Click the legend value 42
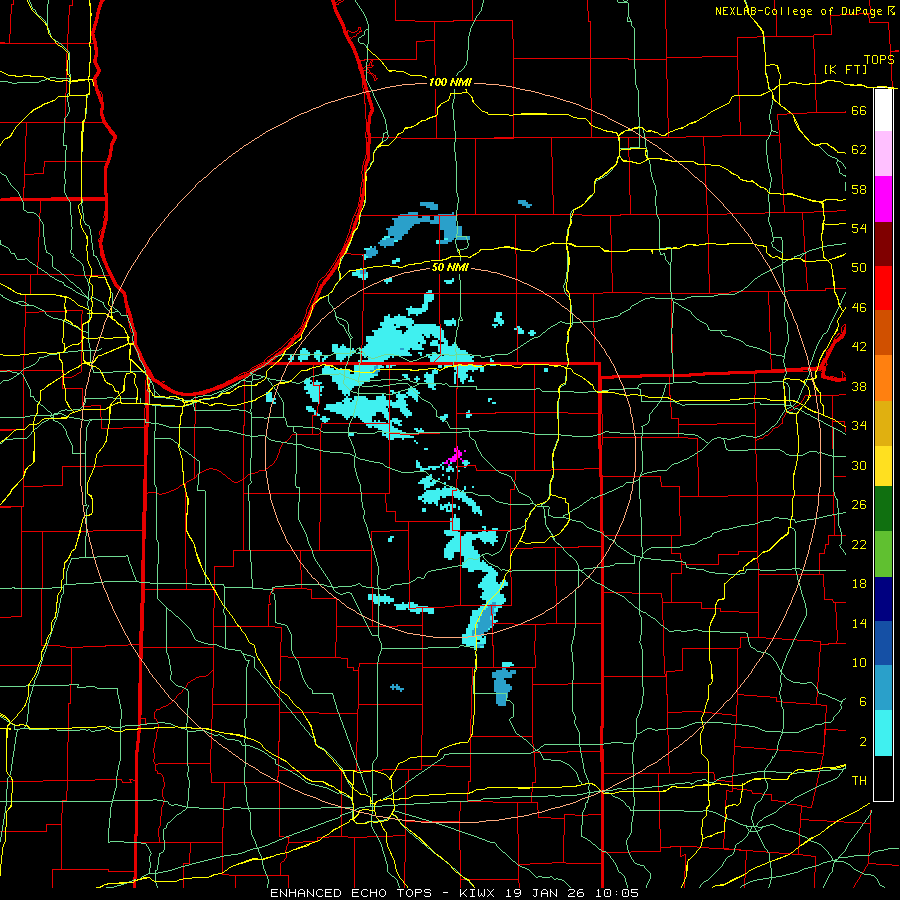 859,347
